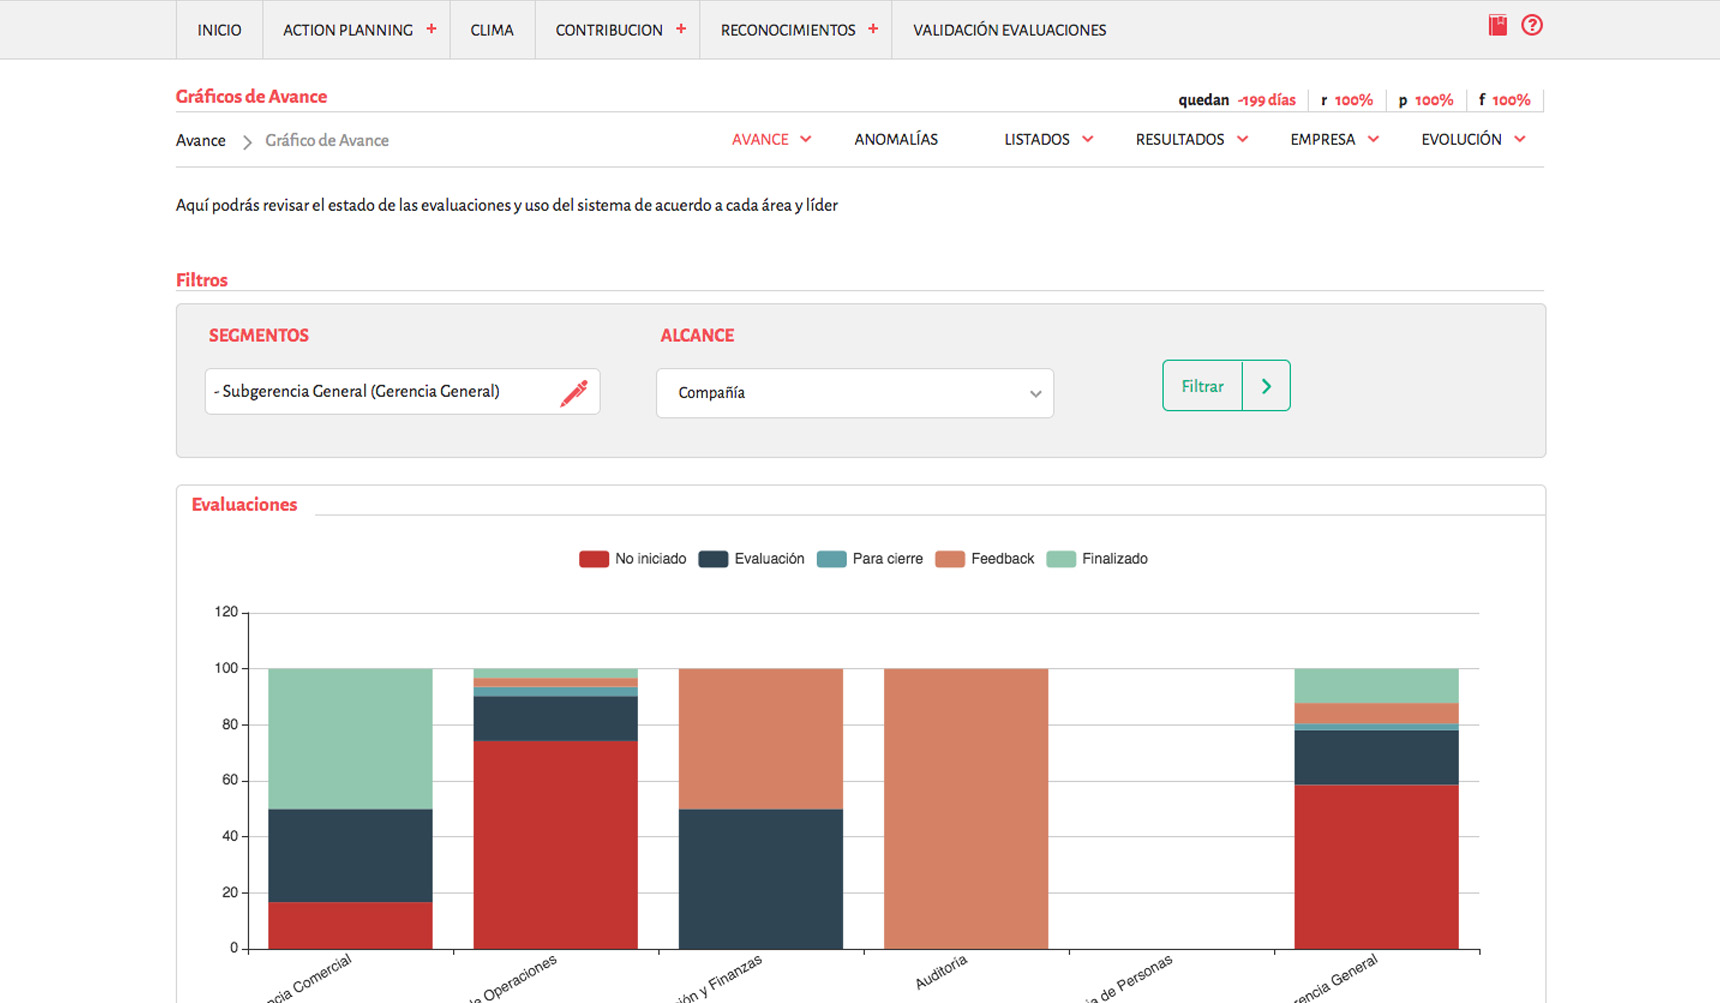
Task: Open Clima menu item
Action: click(492, 30)
